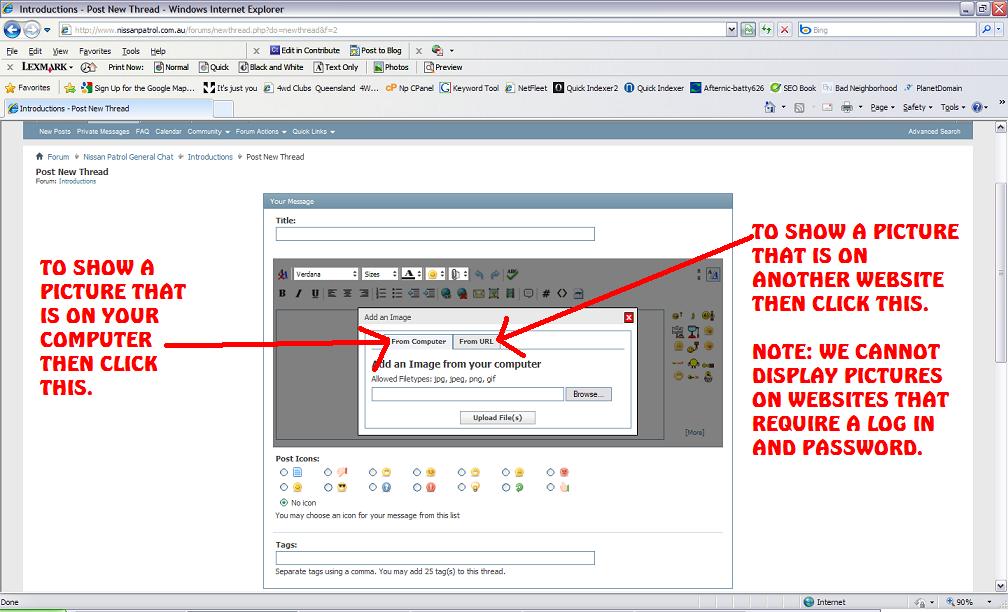The height and width of the screenshot is (612, 1008).
Task: Click the [More] smilies link
Action: (694, 432)
